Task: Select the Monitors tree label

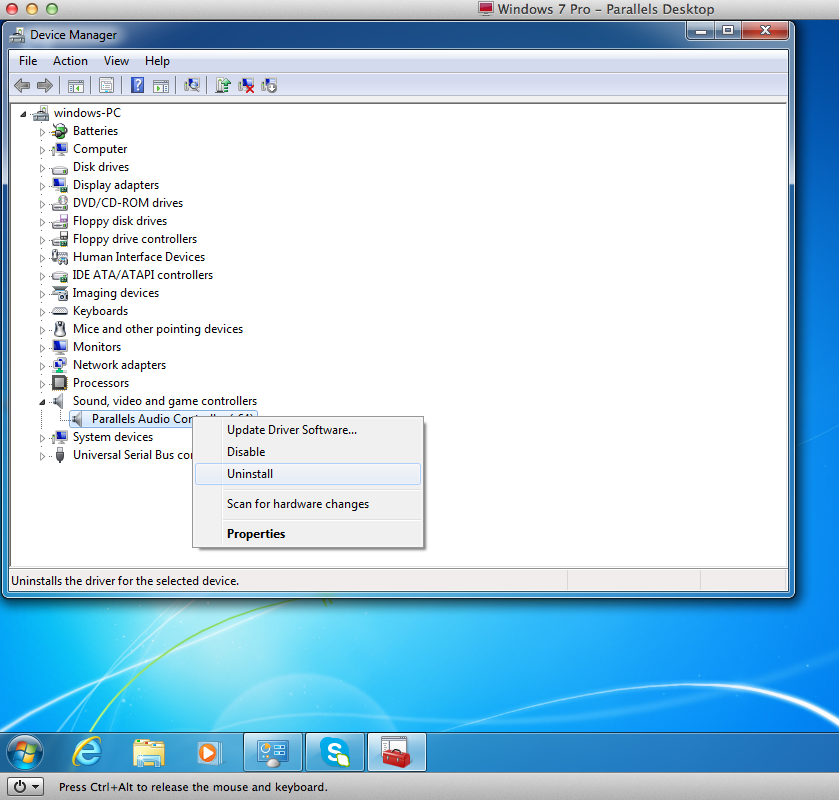Action: tap(97, 347)
